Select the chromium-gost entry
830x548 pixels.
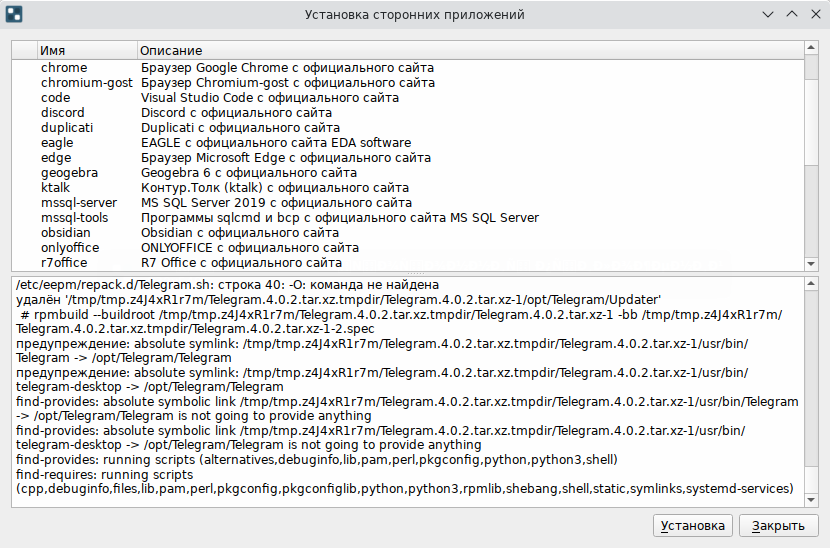pos(86,83)
